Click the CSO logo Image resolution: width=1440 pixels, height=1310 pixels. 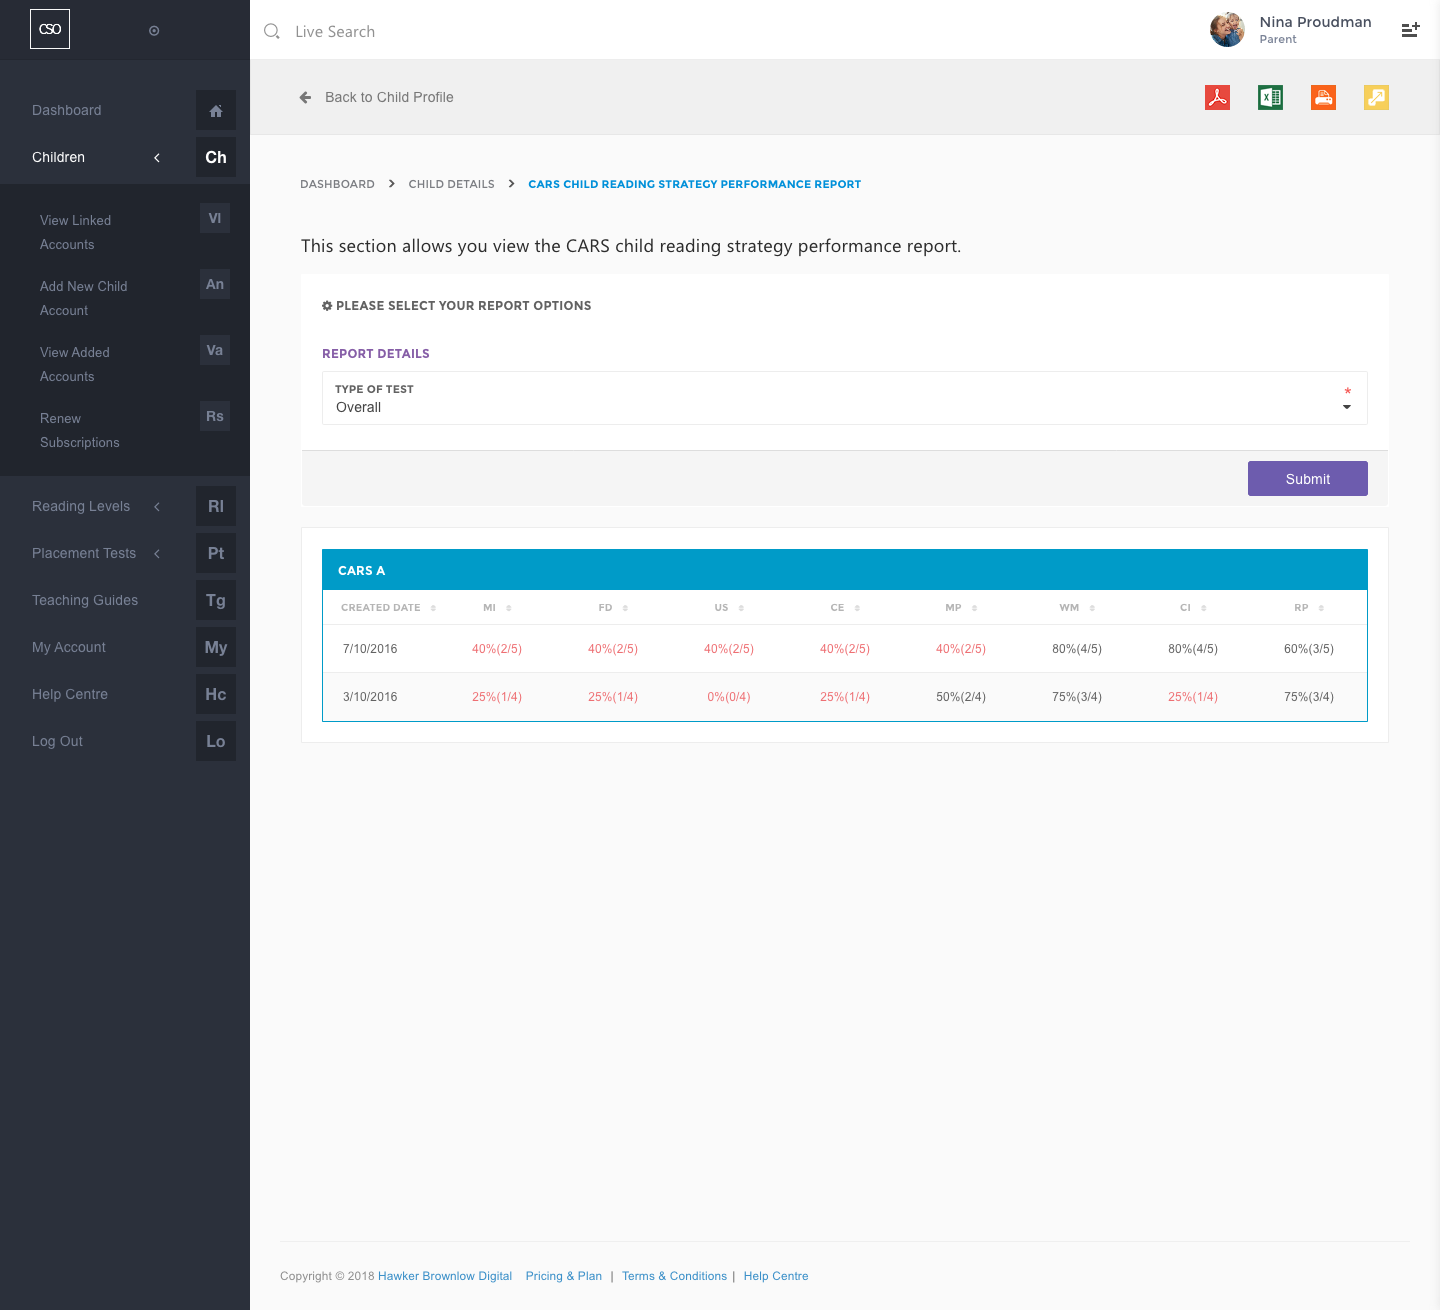tap(50, 29)
